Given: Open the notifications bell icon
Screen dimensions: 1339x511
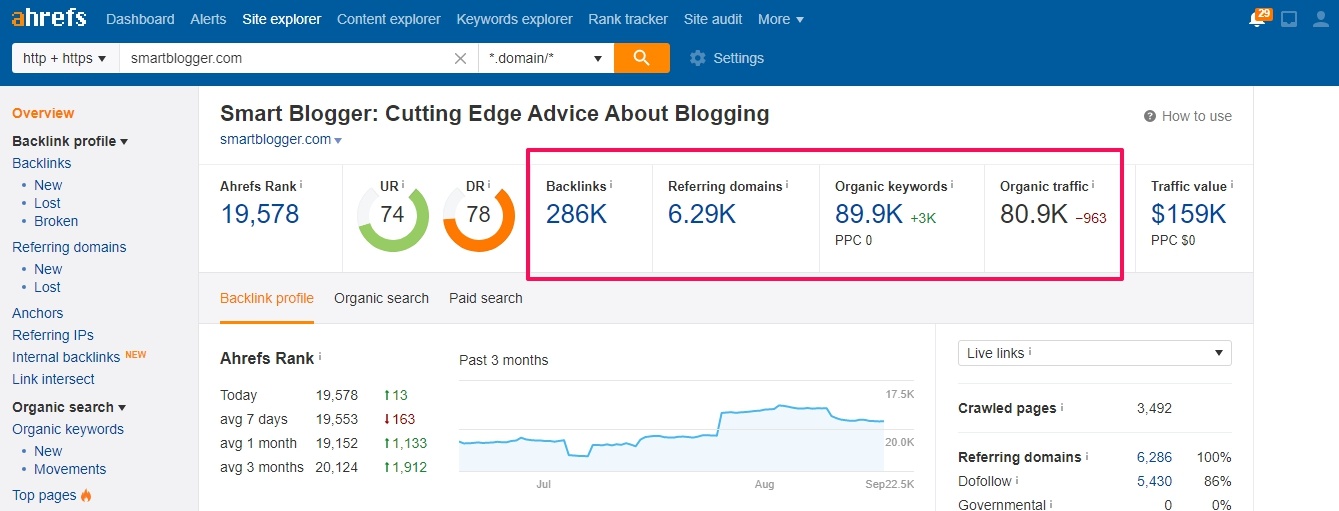Looking at the screenshot, I should click(1258, 19).
